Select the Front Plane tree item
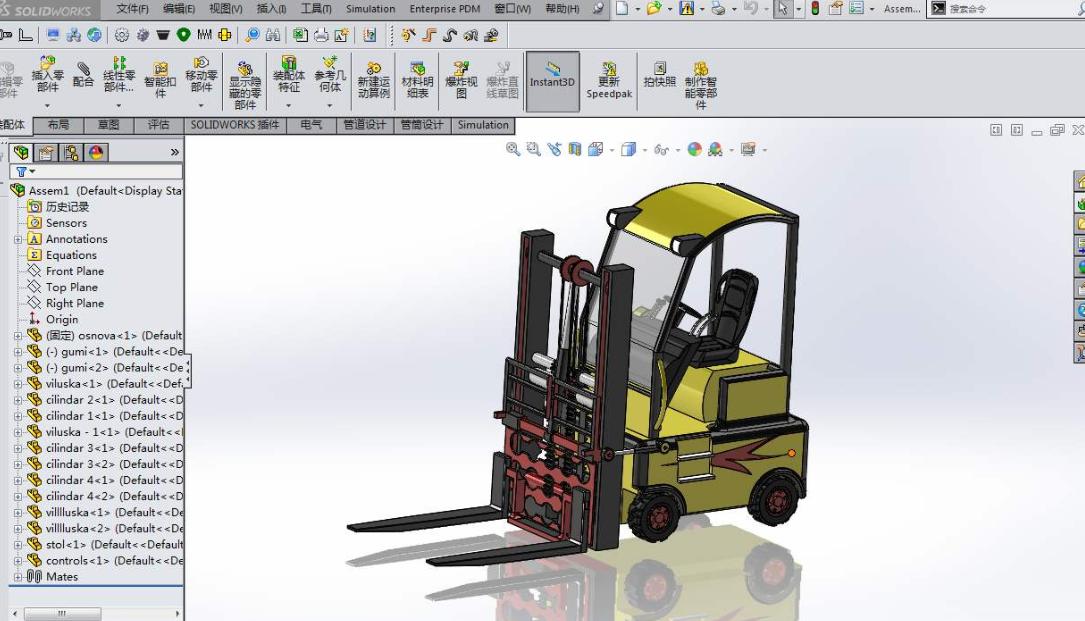The image size is (1085, 621). 75,271
